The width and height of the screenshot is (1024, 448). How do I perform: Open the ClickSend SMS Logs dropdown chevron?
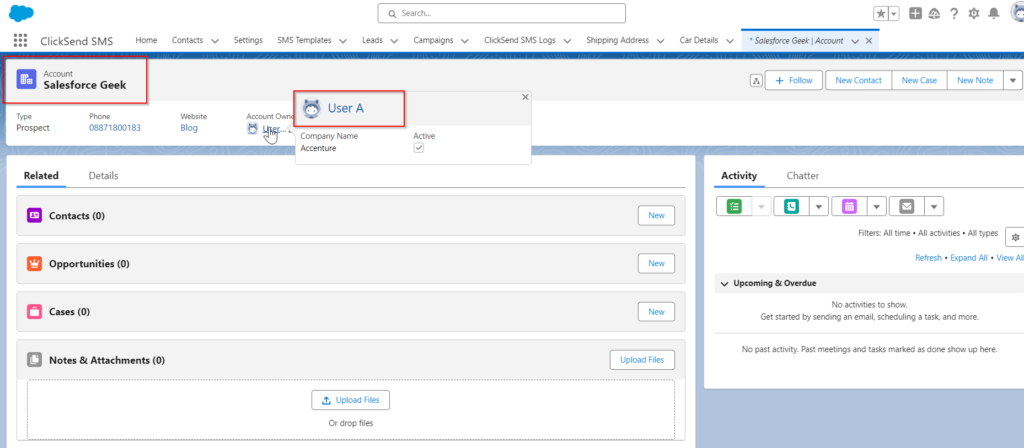click(x=567, y=40)
